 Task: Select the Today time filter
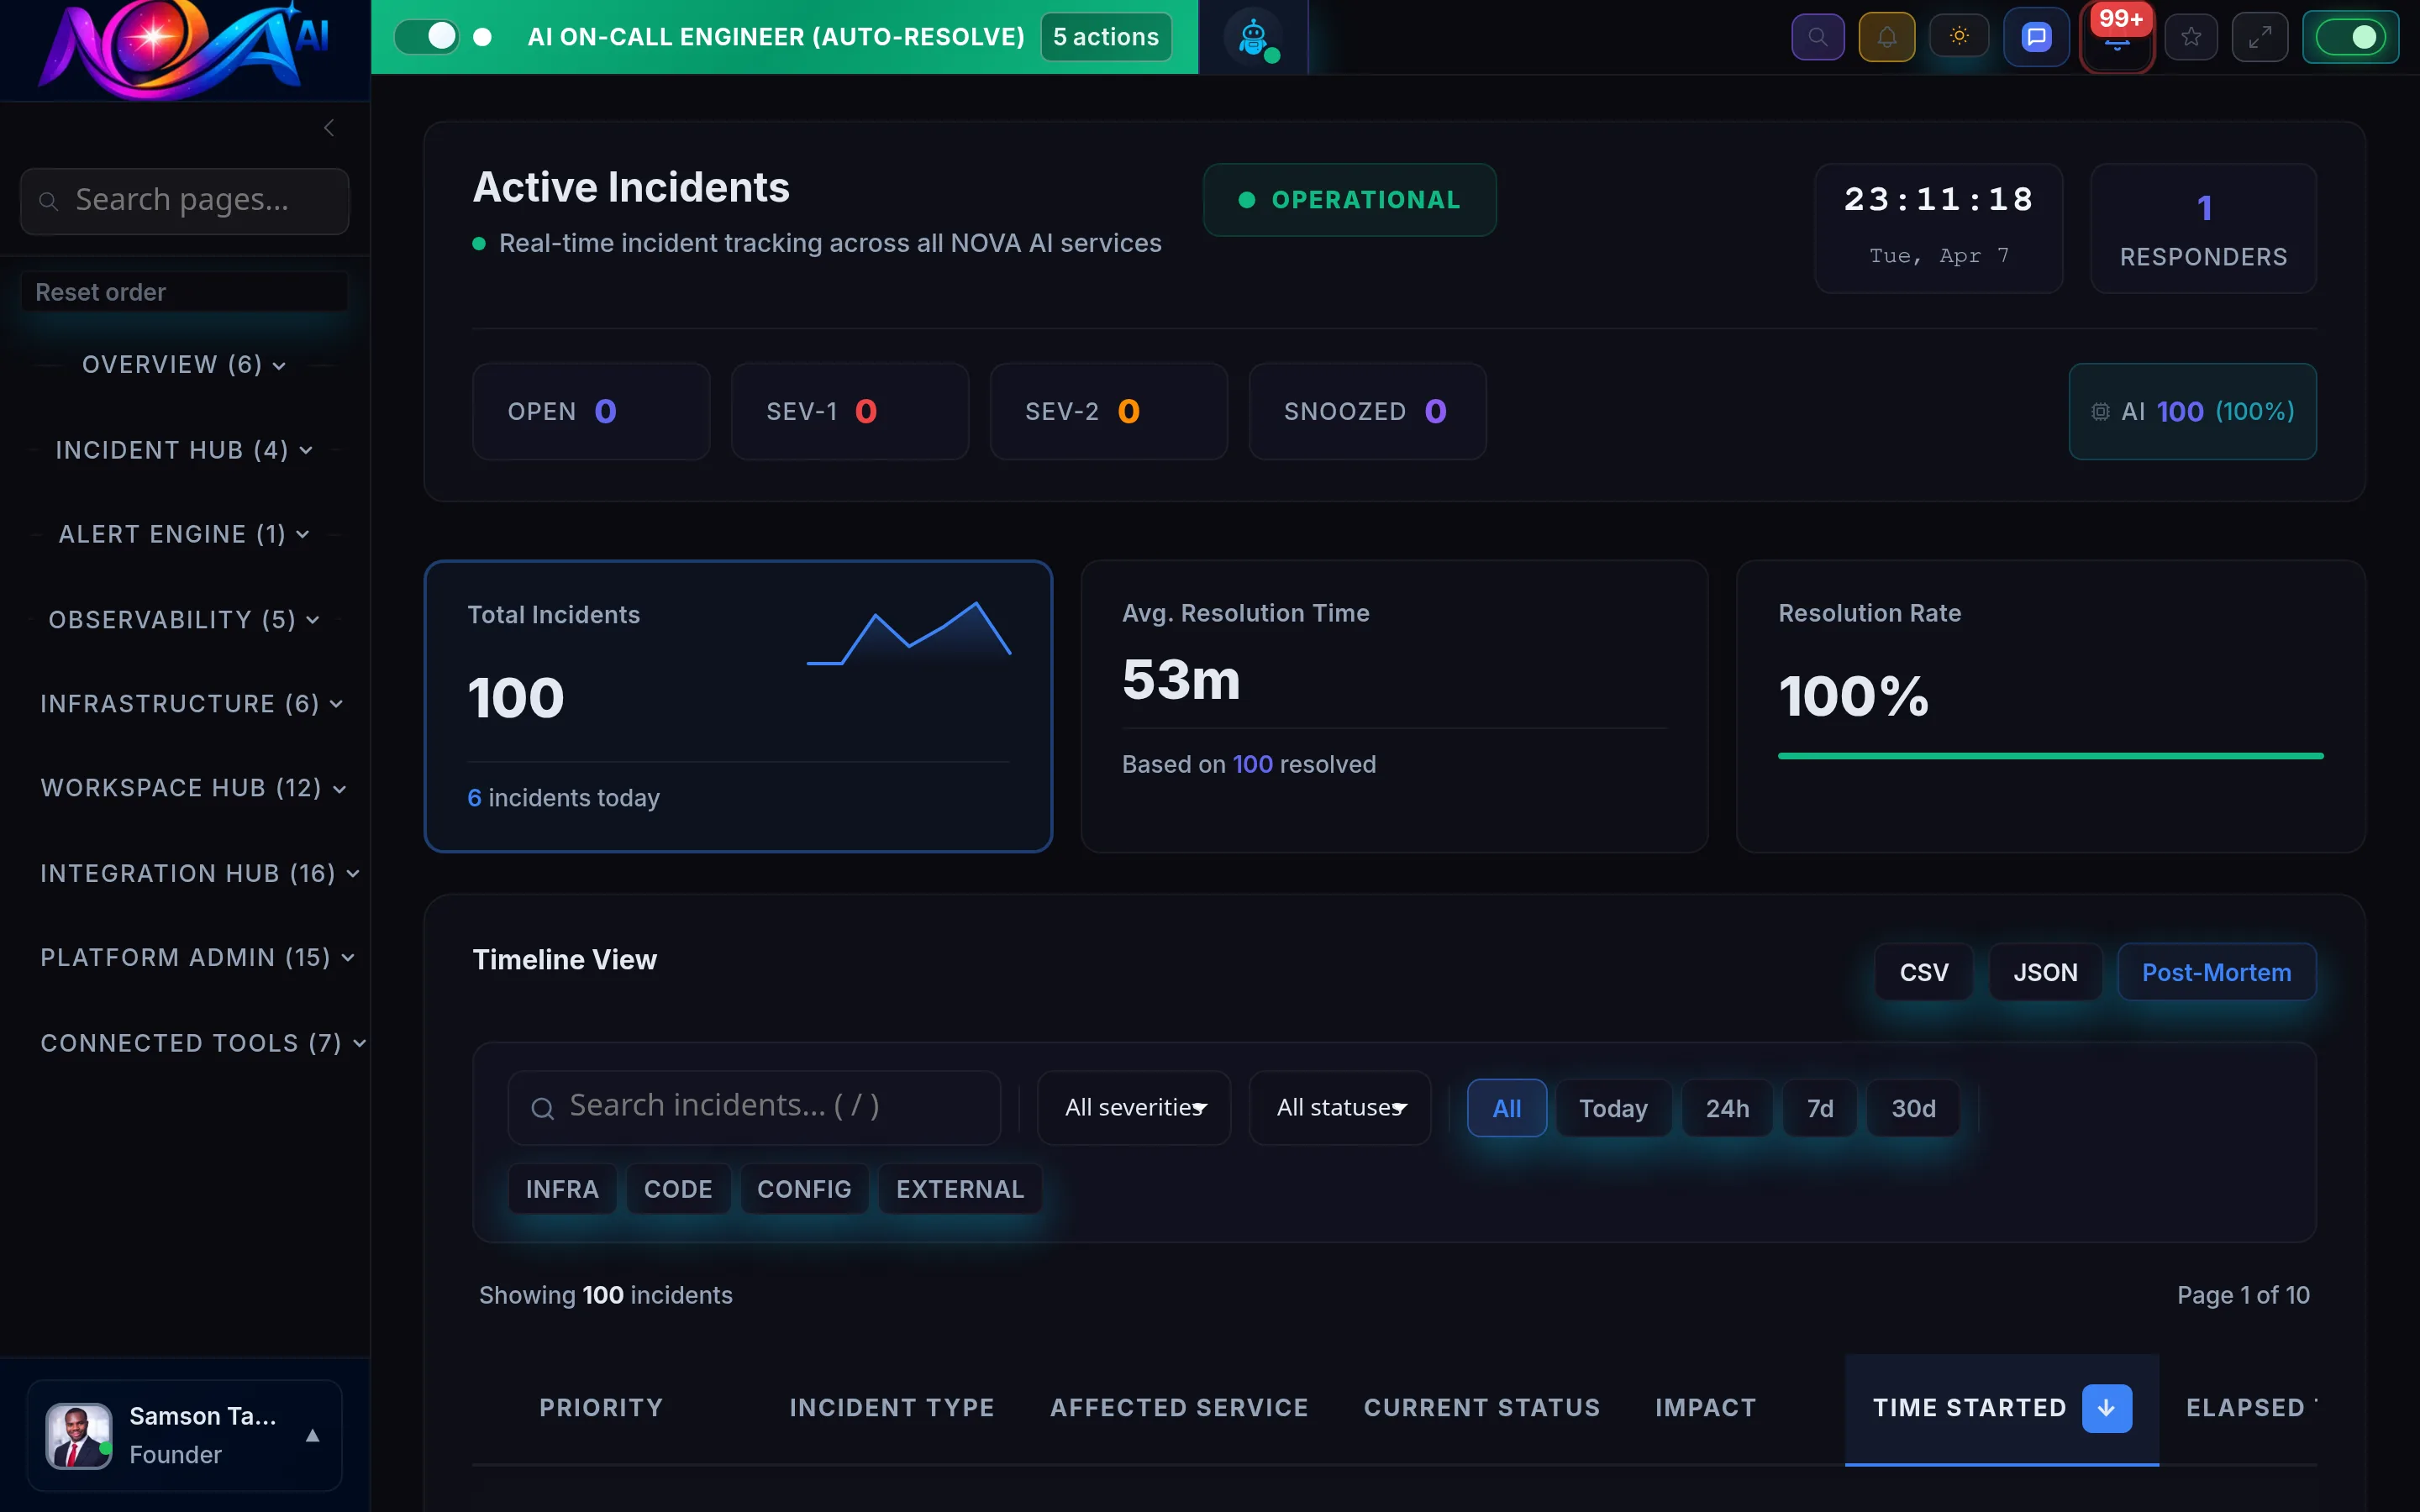coord(1612,1107)
